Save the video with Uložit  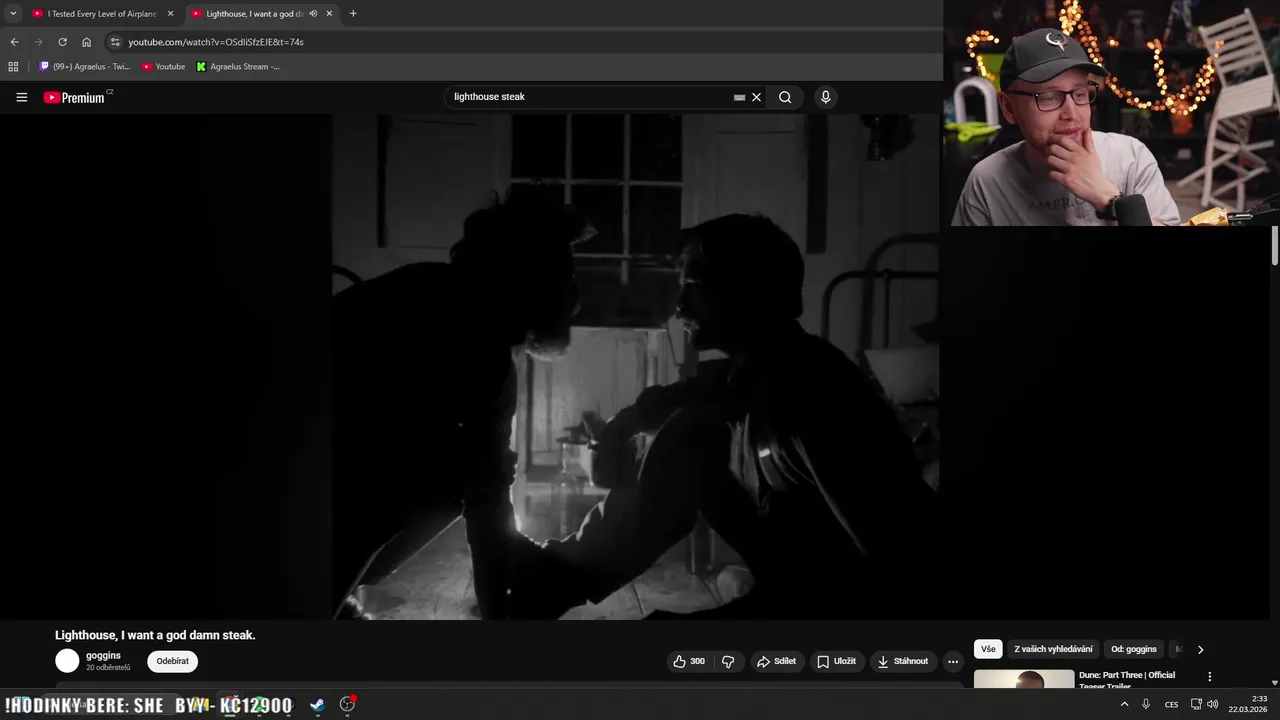pyautogui.click(x=837, y=661)
